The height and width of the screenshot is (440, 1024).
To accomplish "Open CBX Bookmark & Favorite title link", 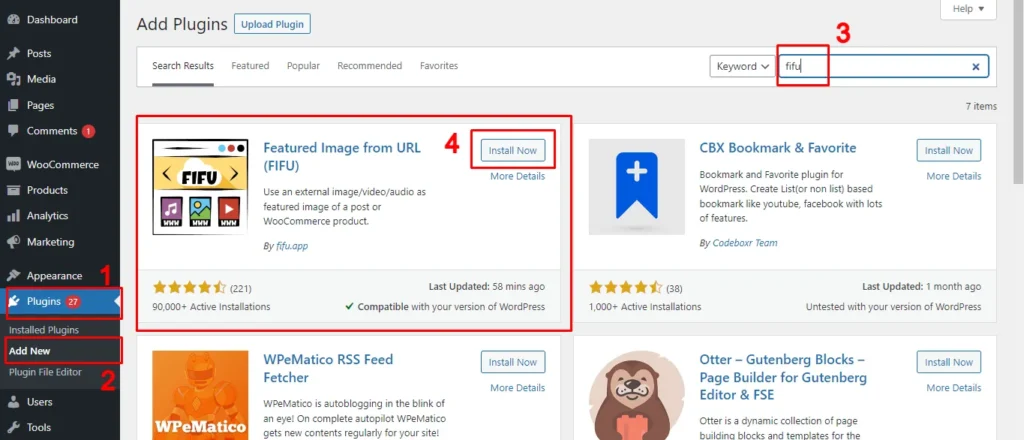I will click(778, 148).
